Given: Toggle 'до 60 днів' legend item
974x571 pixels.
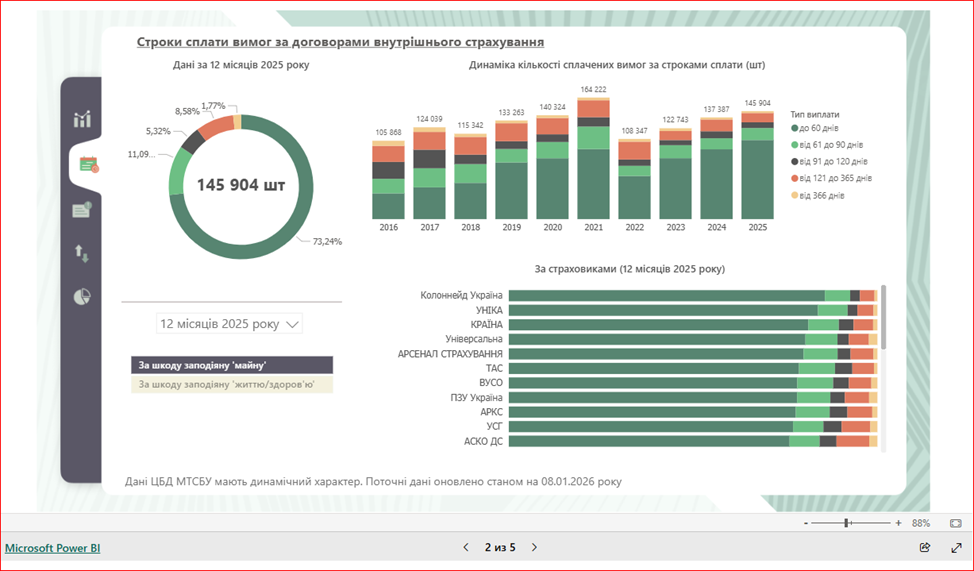Looking at the screenshot, I should pyautogui.click(x=818, y=128).
